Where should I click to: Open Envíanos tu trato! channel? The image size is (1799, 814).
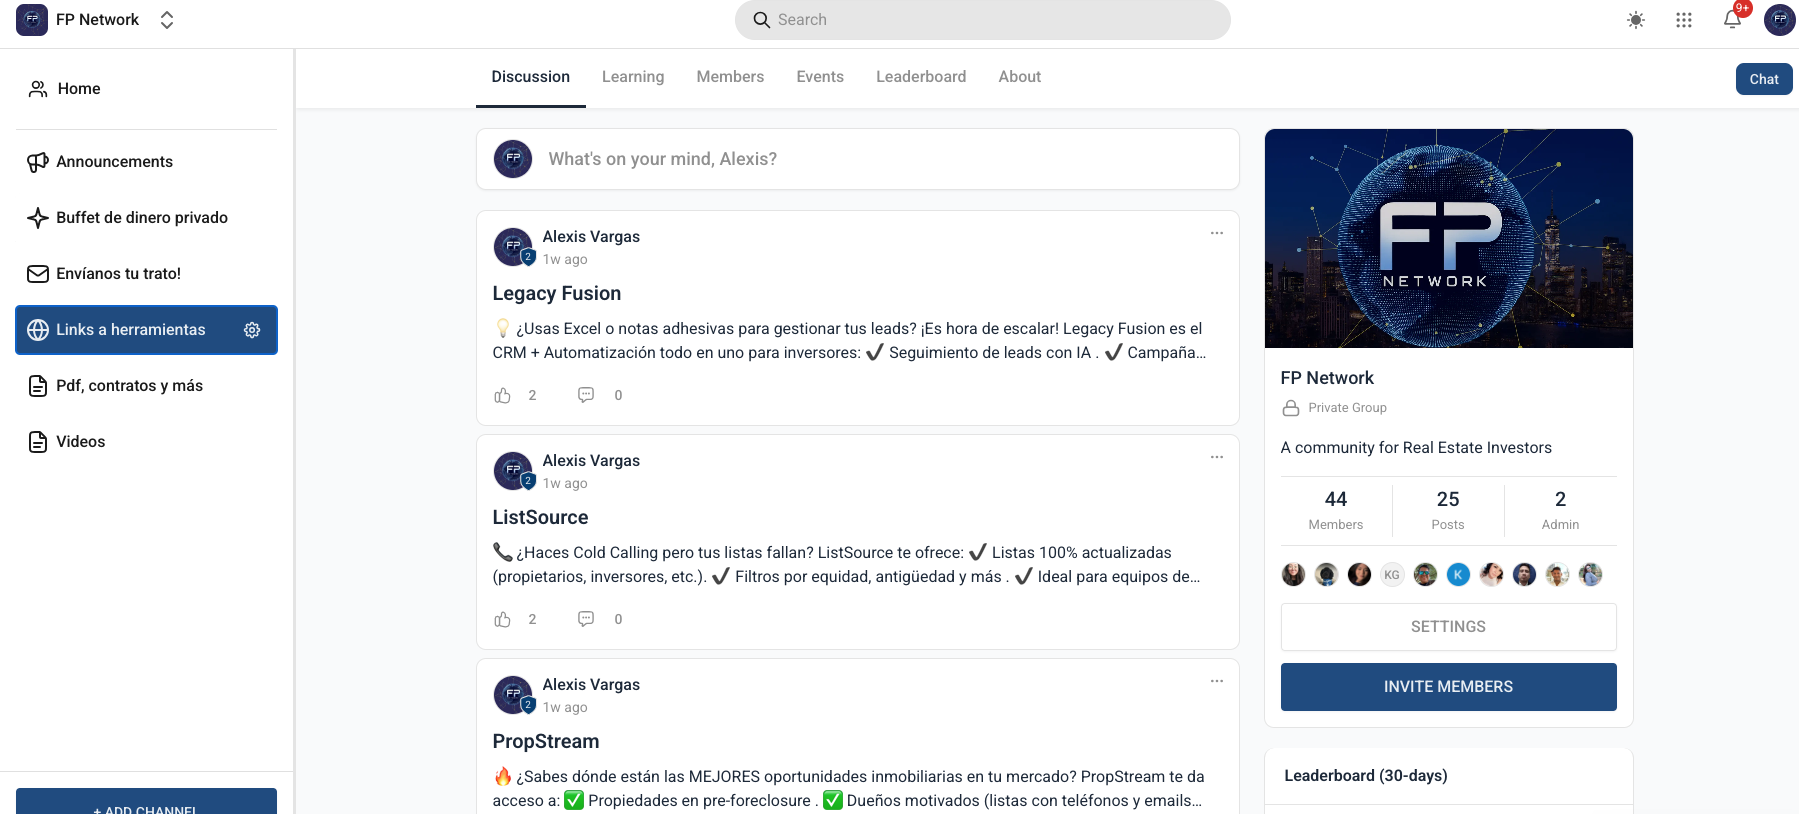click(147, 274)
